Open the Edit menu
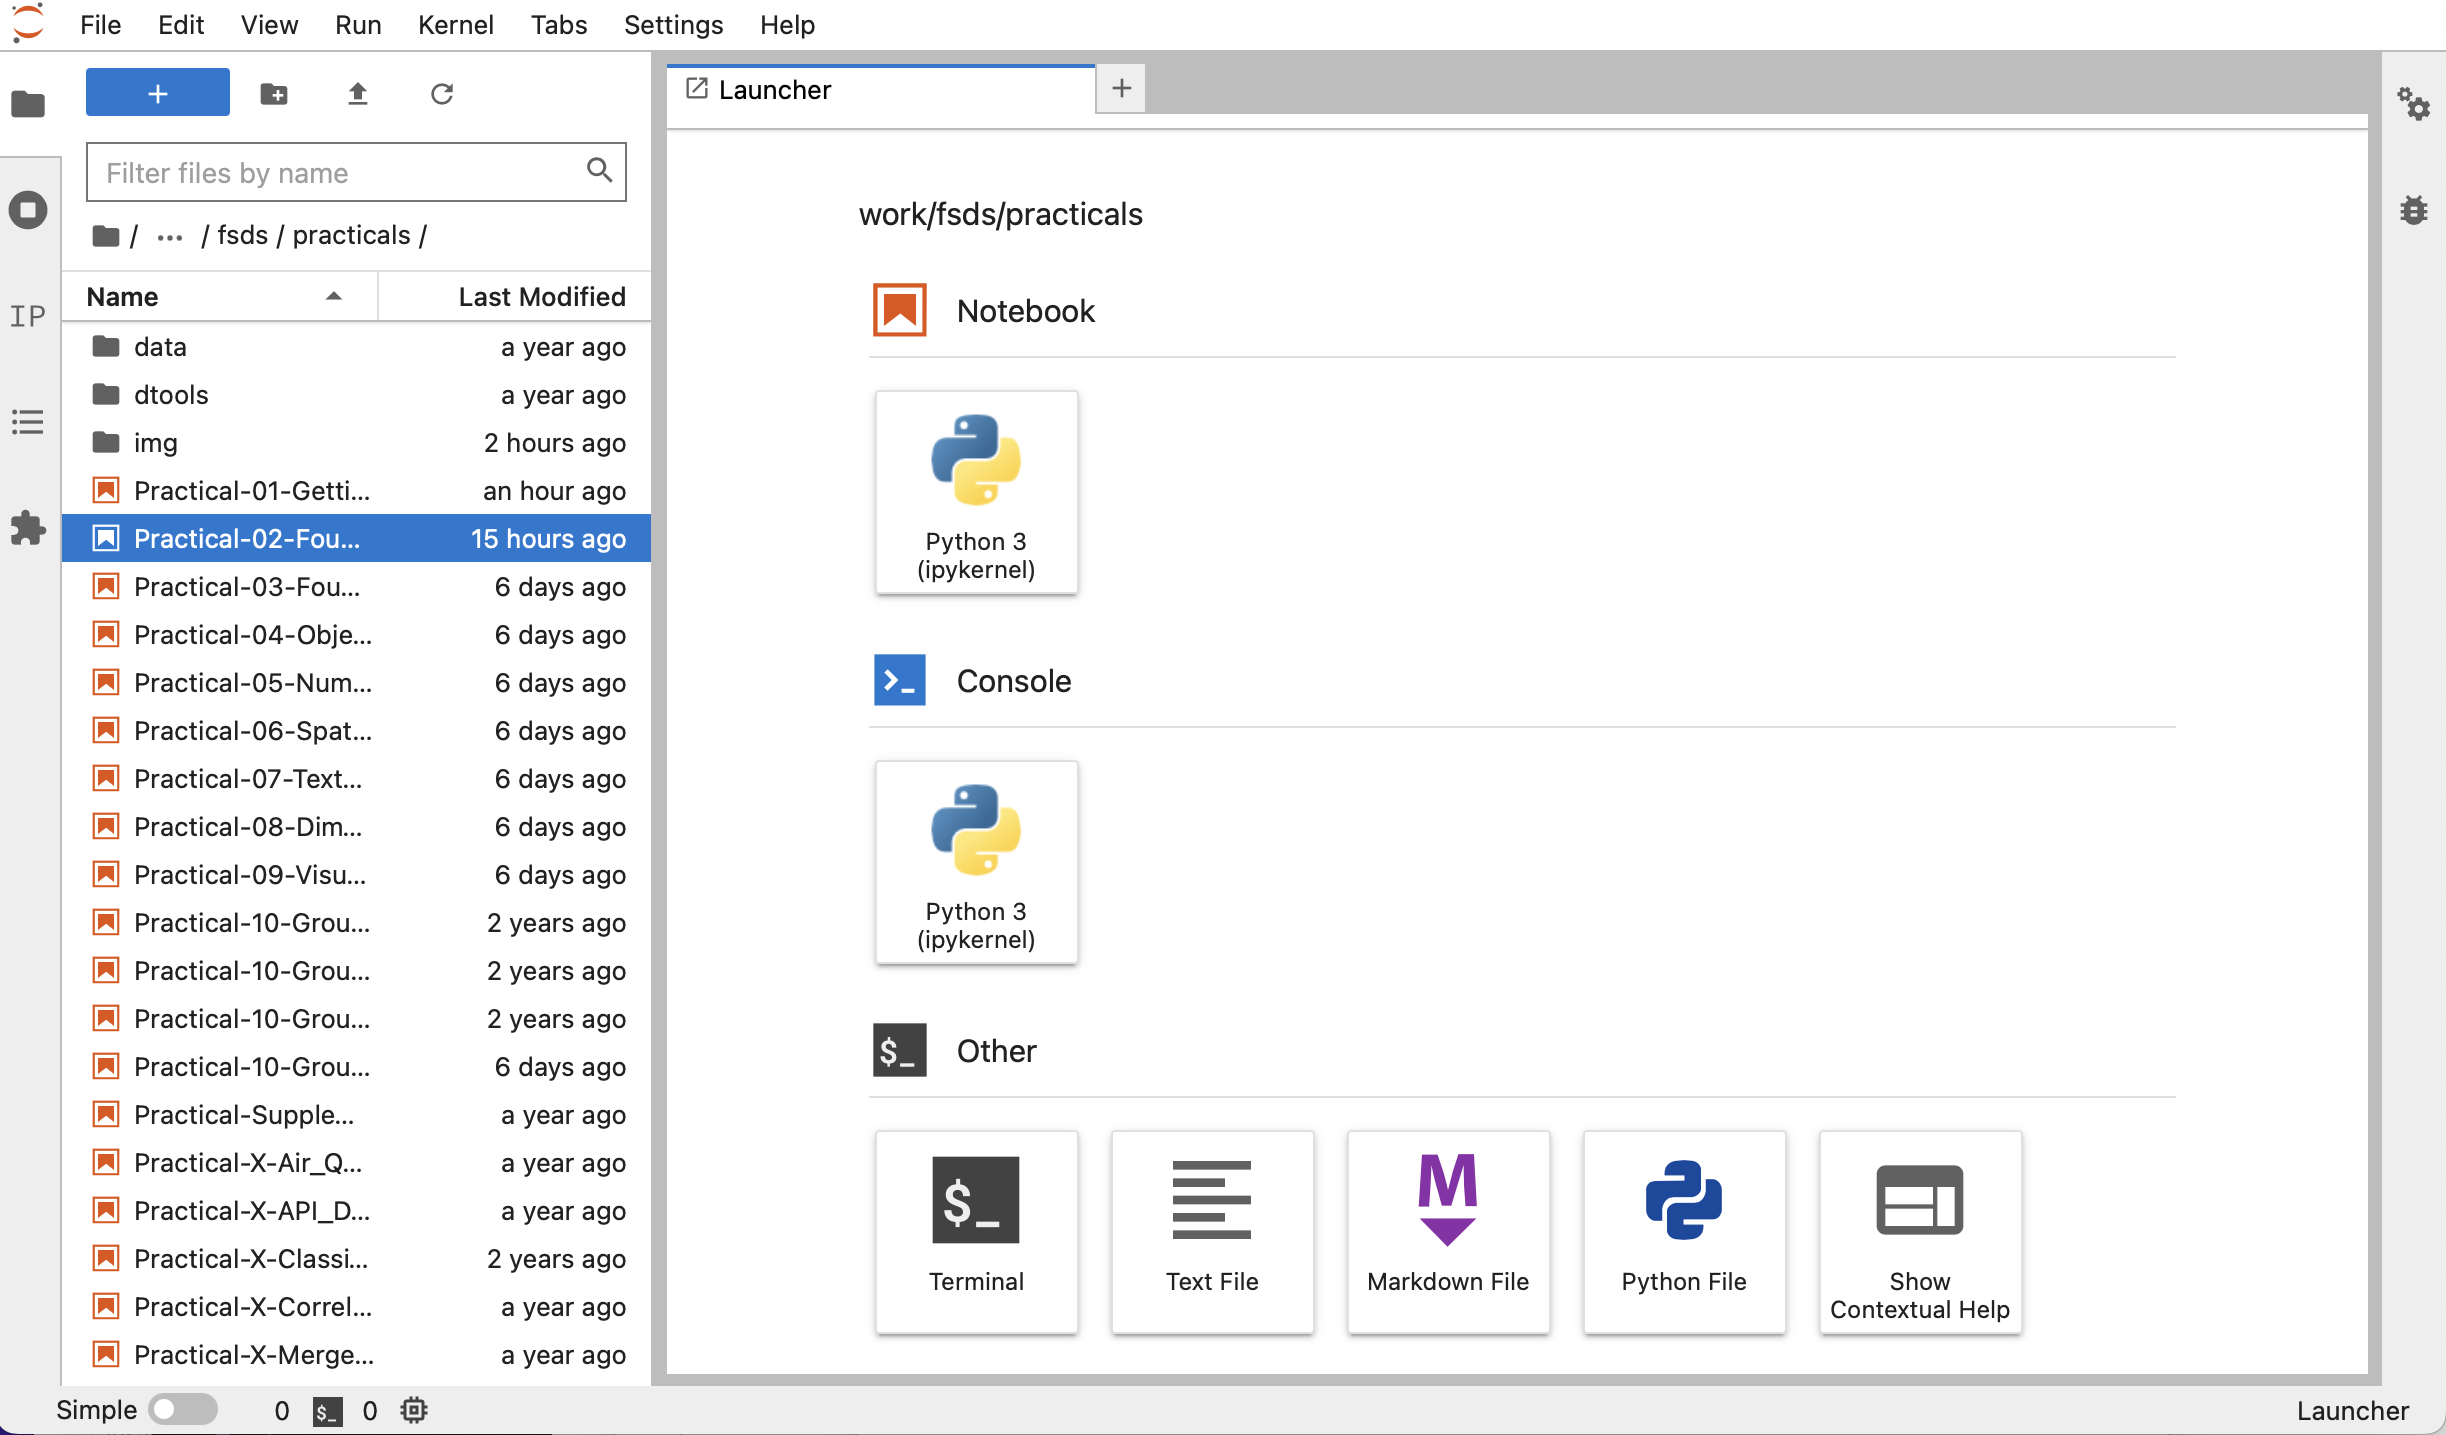The width and height of the screenshot is (2446, 1435). [x=181, y=25]
